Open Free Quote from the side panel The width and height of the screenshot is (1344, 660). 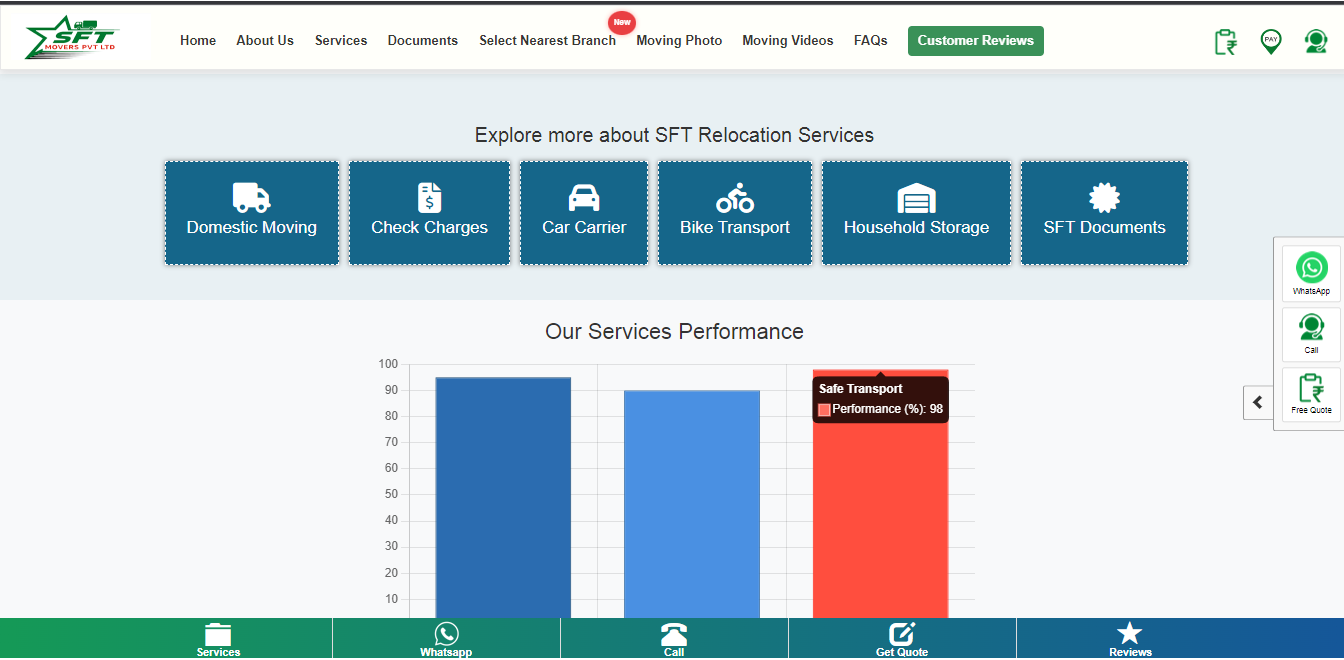1311,393
